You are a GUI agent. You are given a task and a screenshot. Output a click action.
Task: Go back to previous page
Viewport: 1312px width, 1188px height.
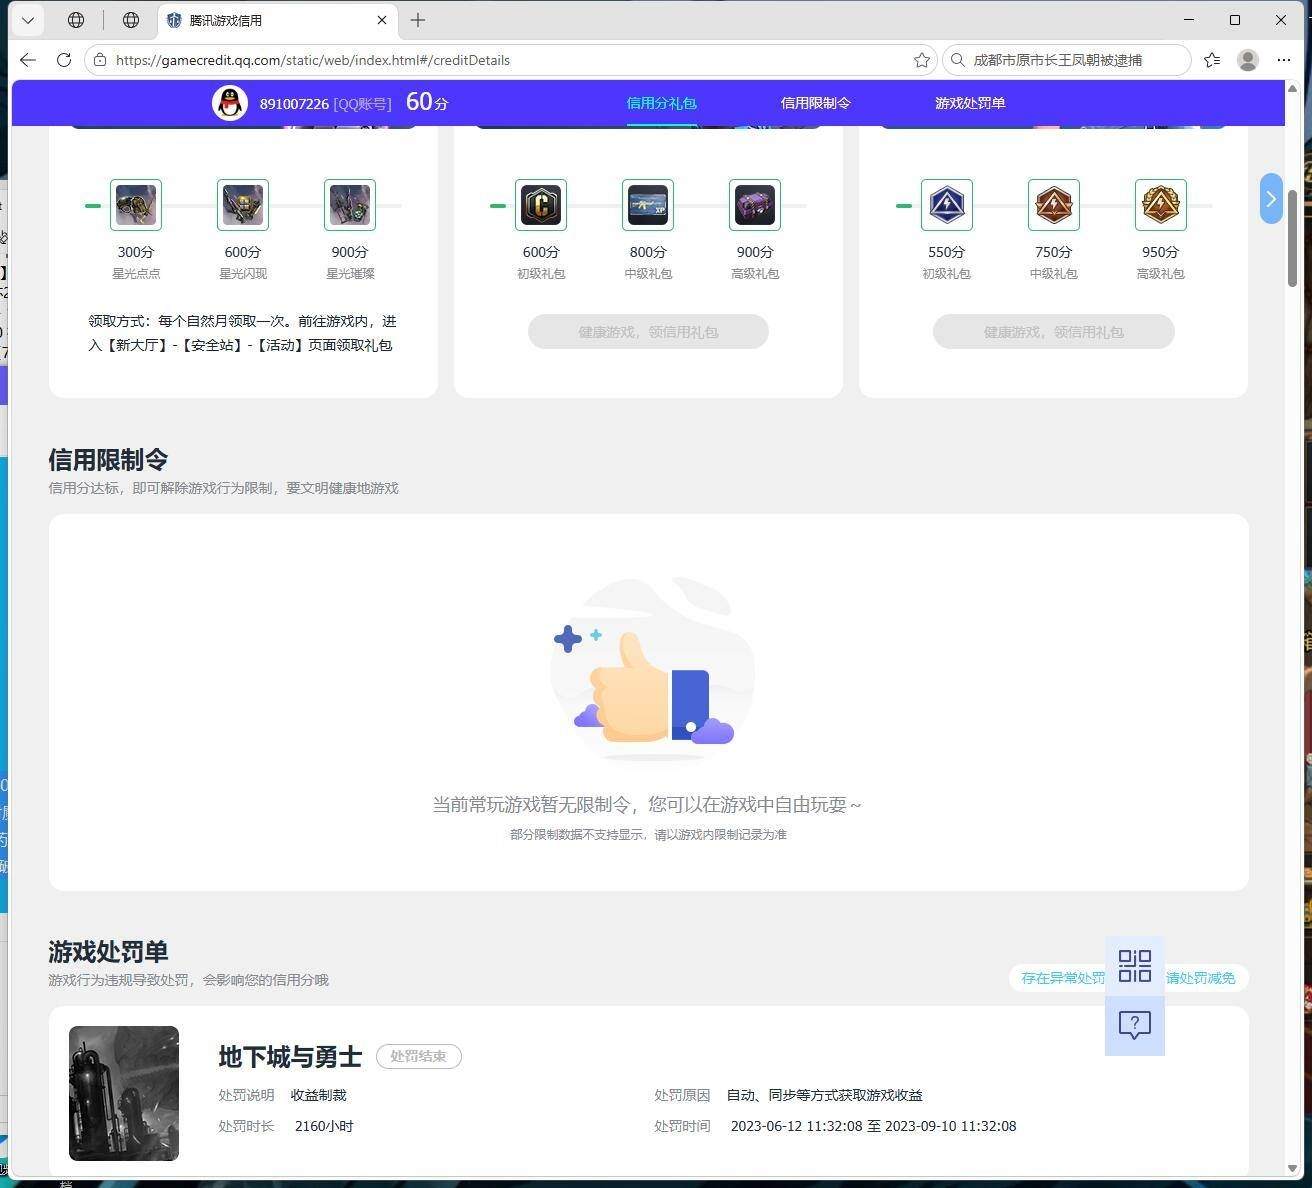click(28, 60)
